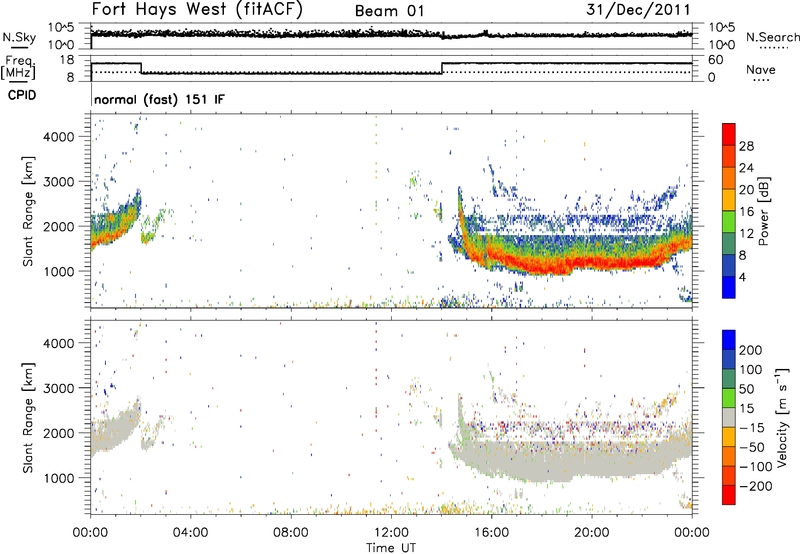The image size is (800, 554).
Task: Pick the red top segment of Power colorbar
Action: coord(729,134)
